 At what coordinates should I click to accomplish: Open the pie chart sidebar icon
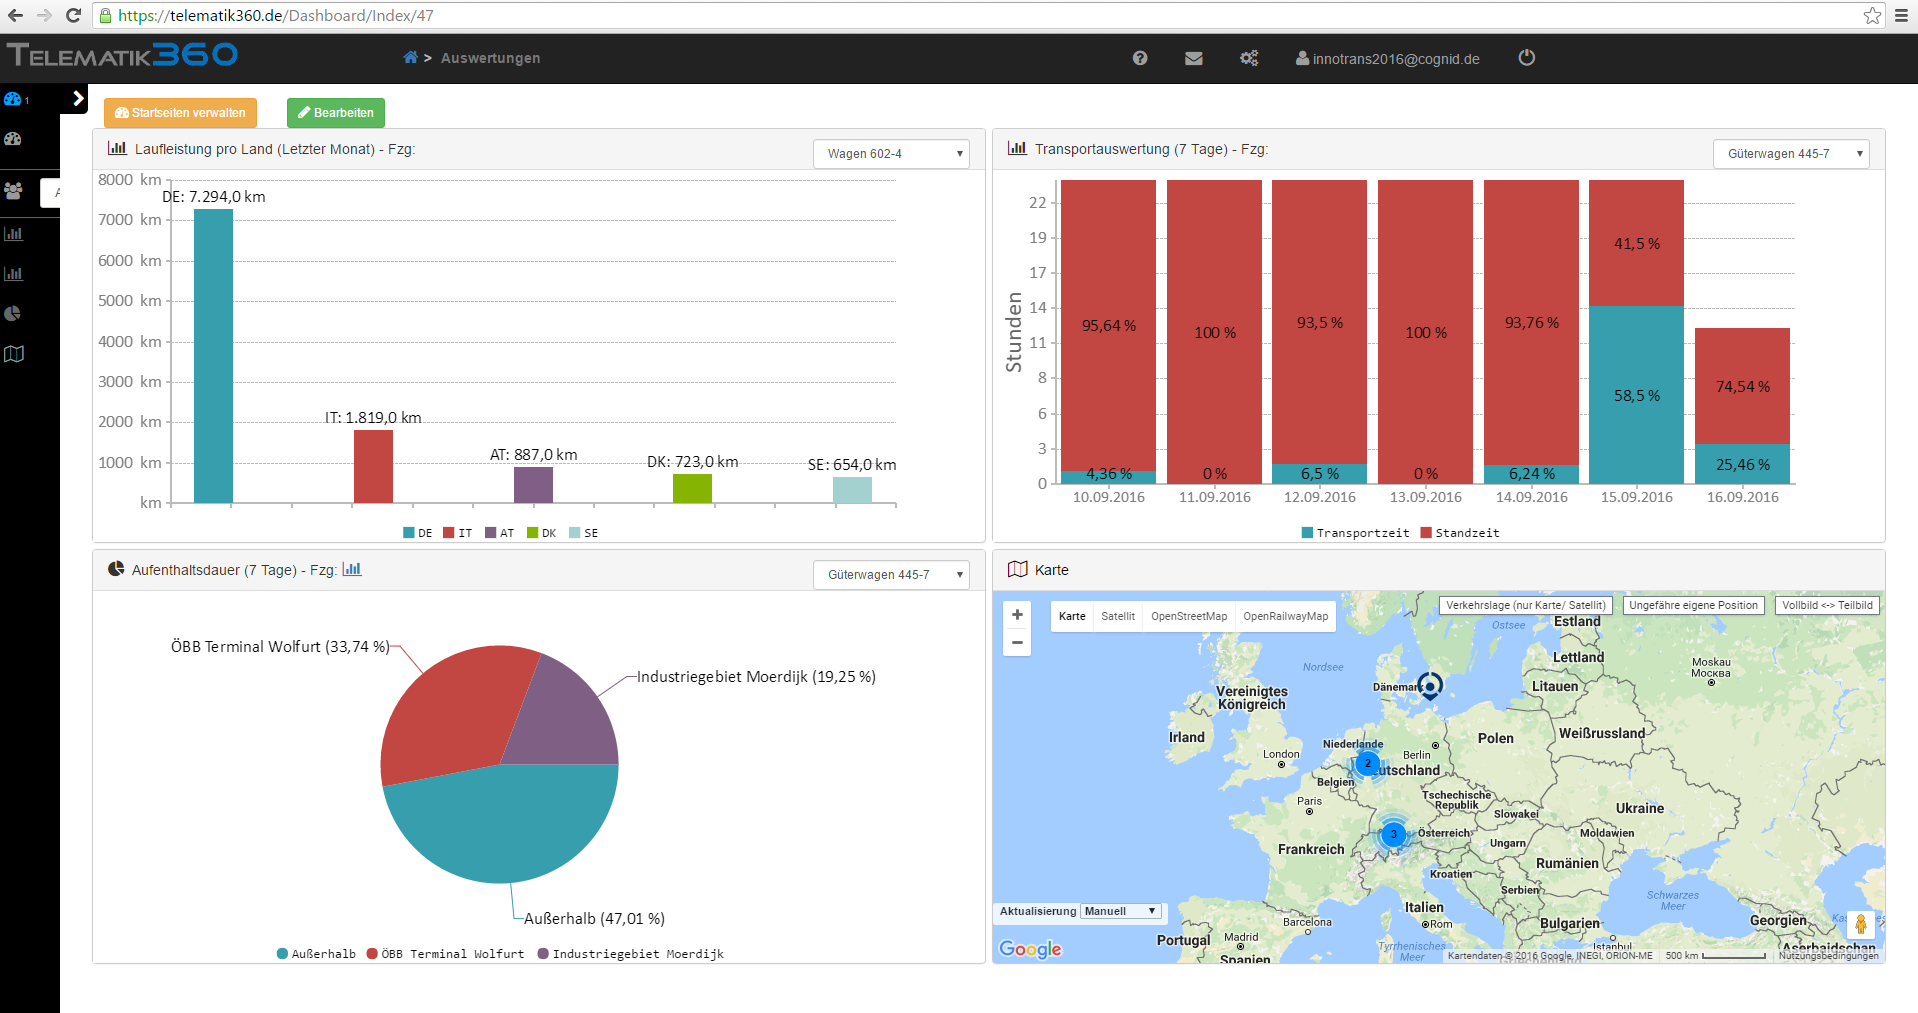click(x=13, y=314)
